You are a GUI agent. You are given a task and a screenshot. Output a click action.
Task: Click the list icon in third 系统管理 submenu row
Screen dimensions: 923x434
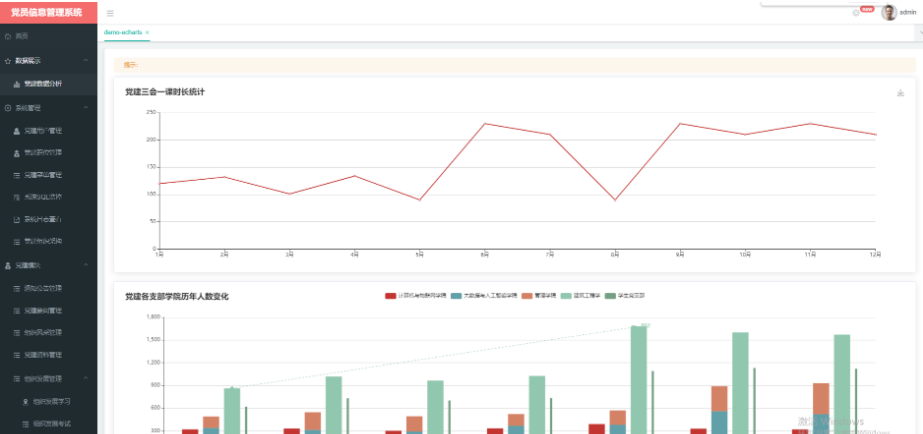[16, 175]
